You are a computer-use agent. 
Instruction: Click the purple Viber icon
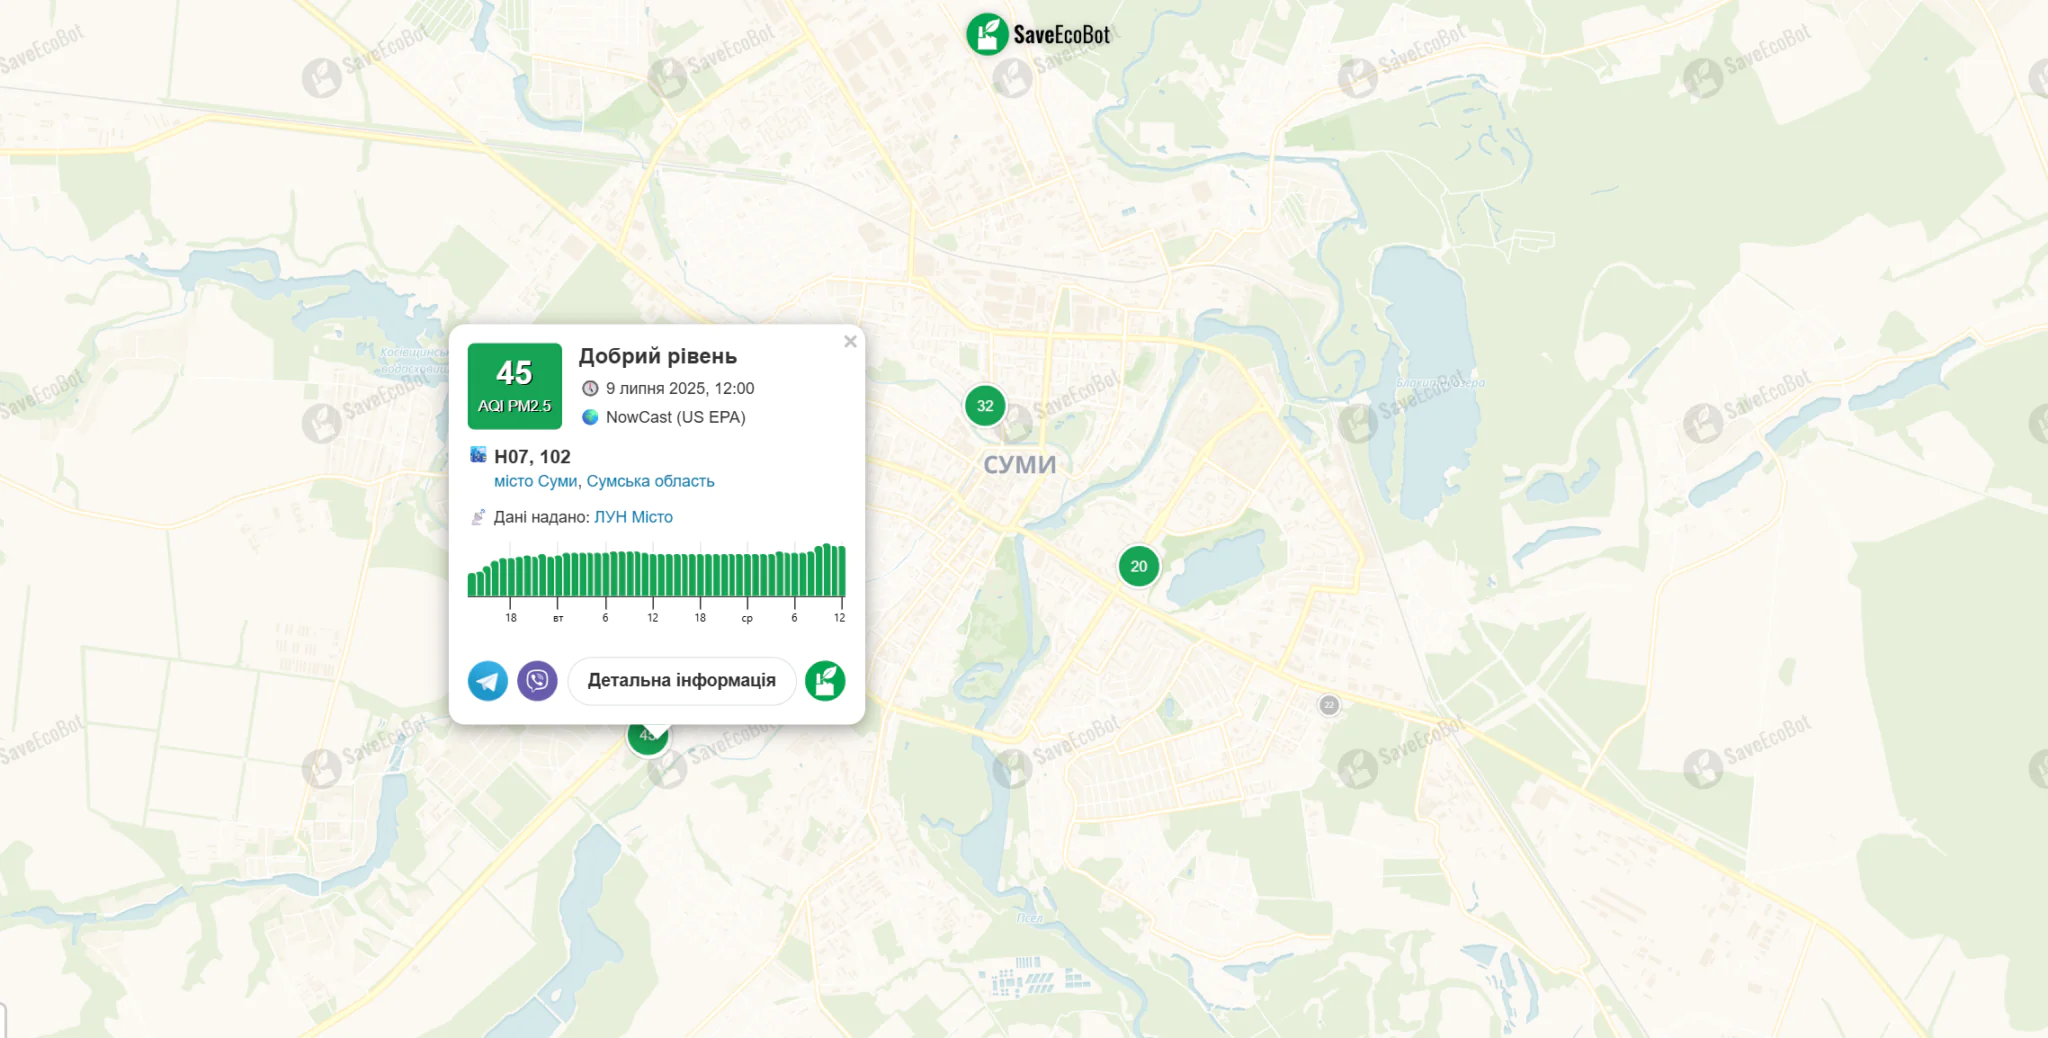click(537, 681)
